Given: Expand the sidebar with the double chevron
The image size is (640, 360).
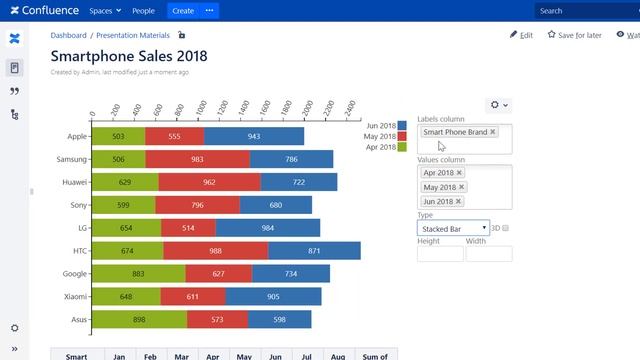Looking at the screenshot, I should click(x=15, y=349).
